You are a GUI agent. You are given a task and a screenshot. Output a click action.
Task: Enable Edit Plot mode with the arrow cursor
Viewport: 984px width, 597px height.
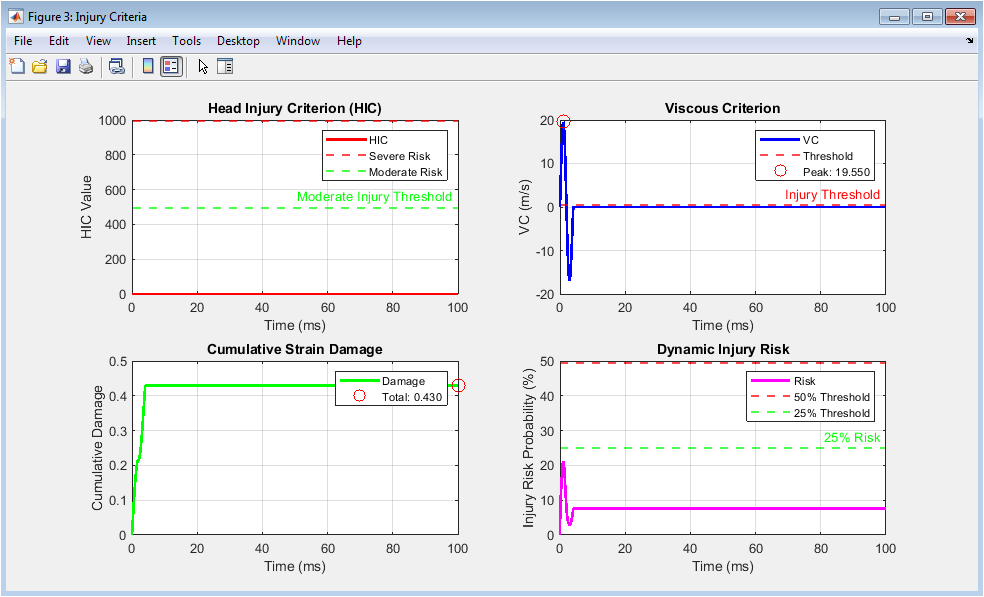203,67
